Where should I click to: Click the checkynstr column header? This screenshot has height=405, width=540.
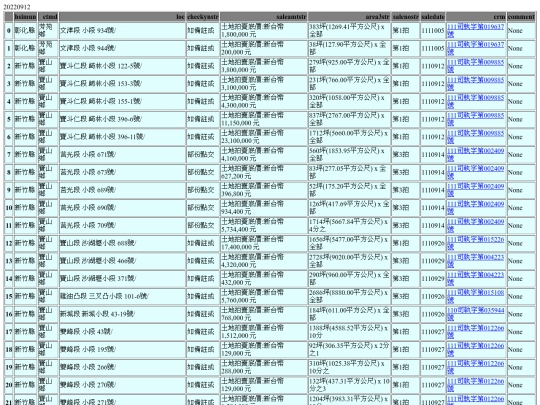pyautogui.click(x=202, y=17)
